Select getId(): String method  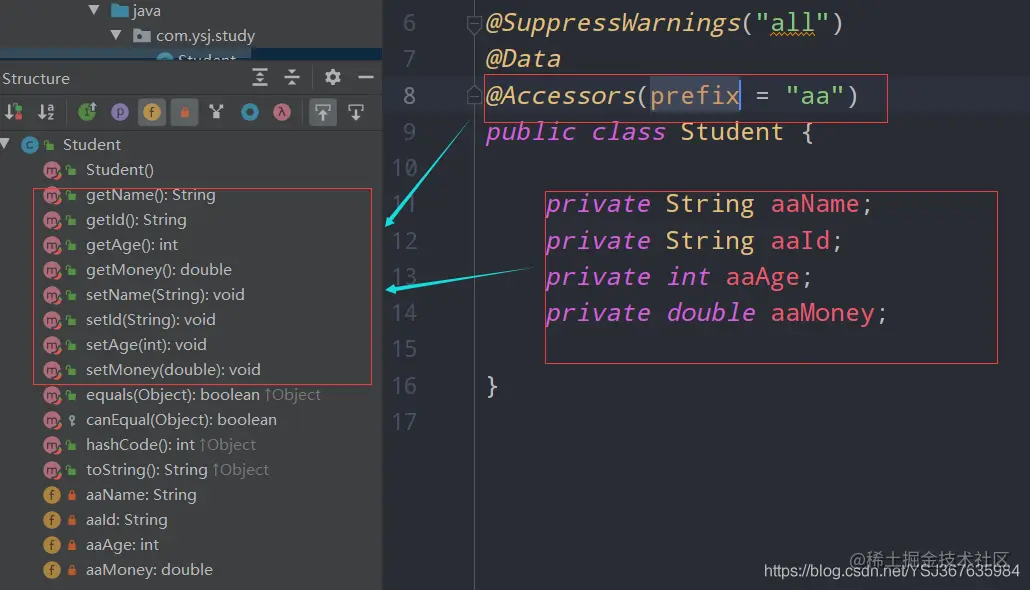pos(136,219)
